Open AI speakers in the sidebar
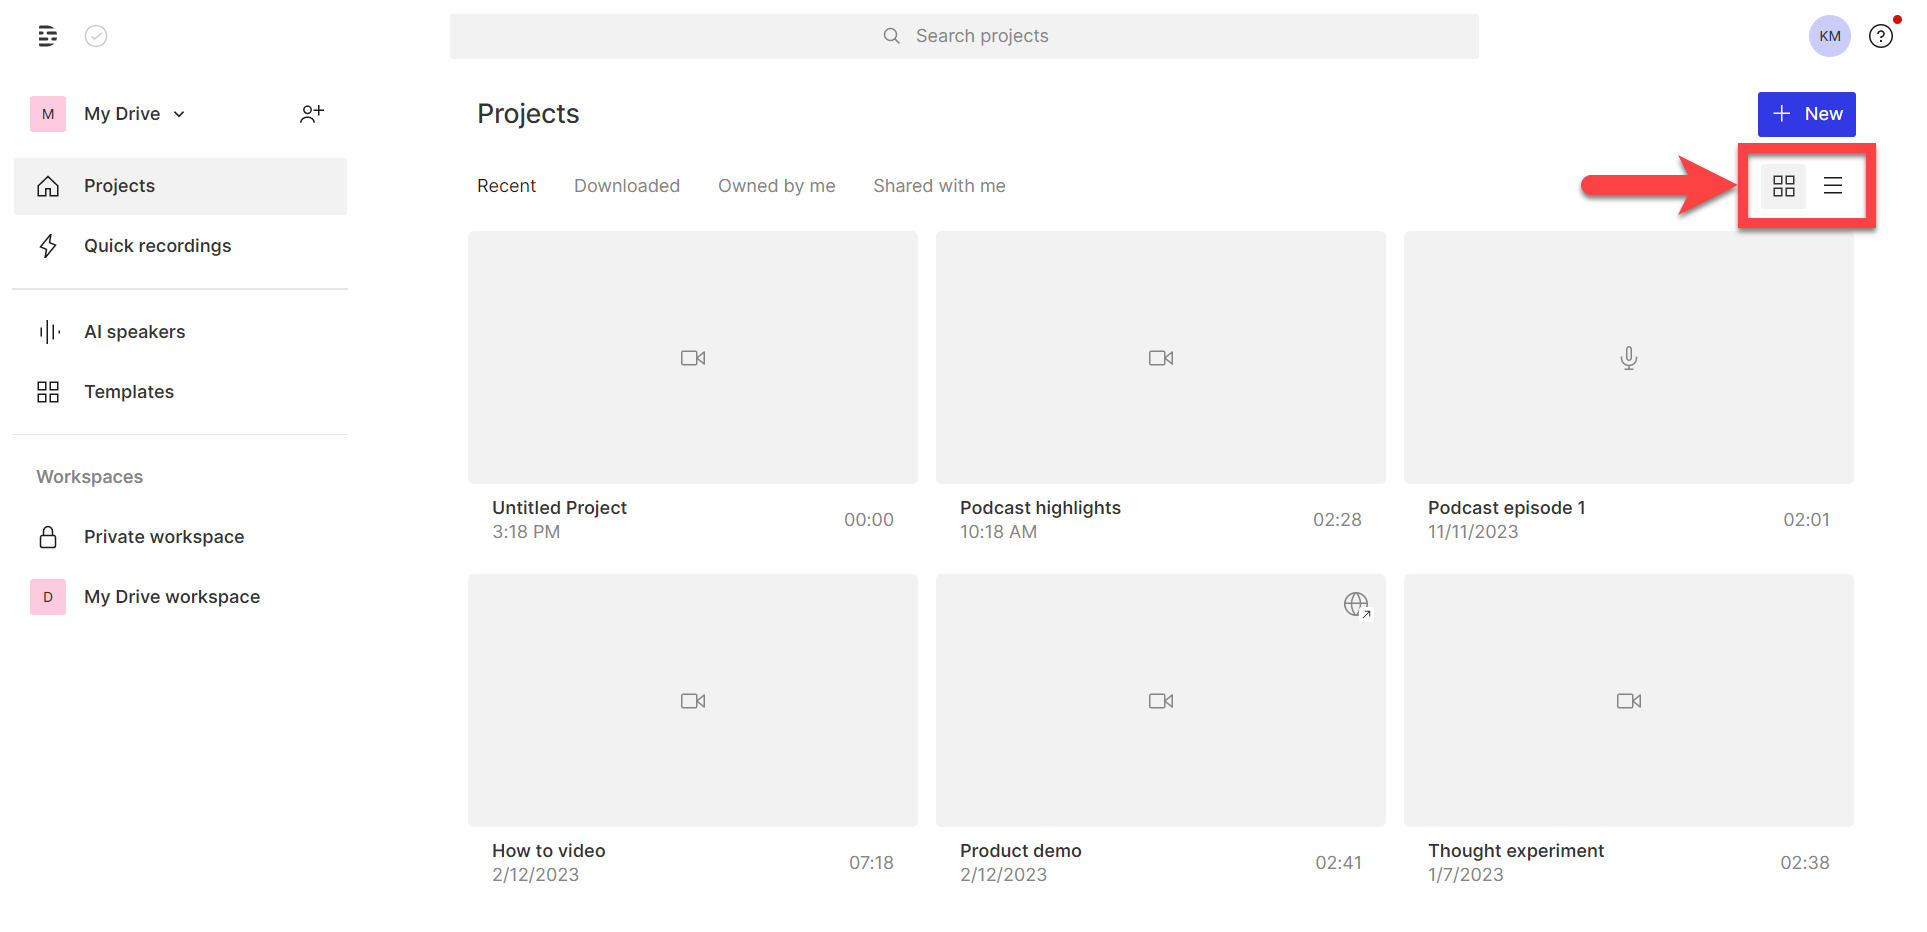 180,332
